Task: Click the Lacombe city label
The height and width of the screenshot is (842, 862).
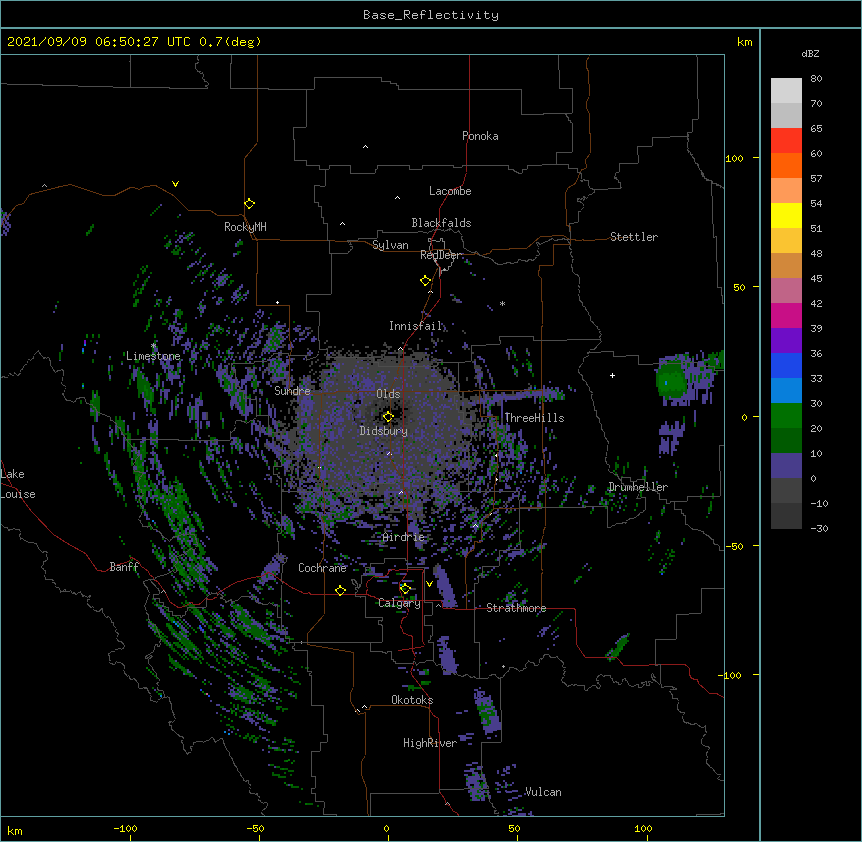Action: click(450, 191)
